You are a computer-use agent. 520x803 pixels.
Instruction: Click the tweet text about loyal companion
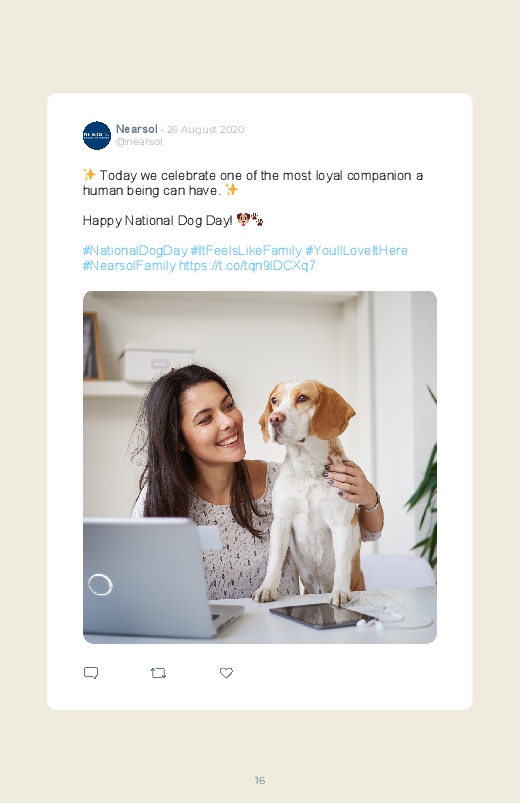click(253, 183)
